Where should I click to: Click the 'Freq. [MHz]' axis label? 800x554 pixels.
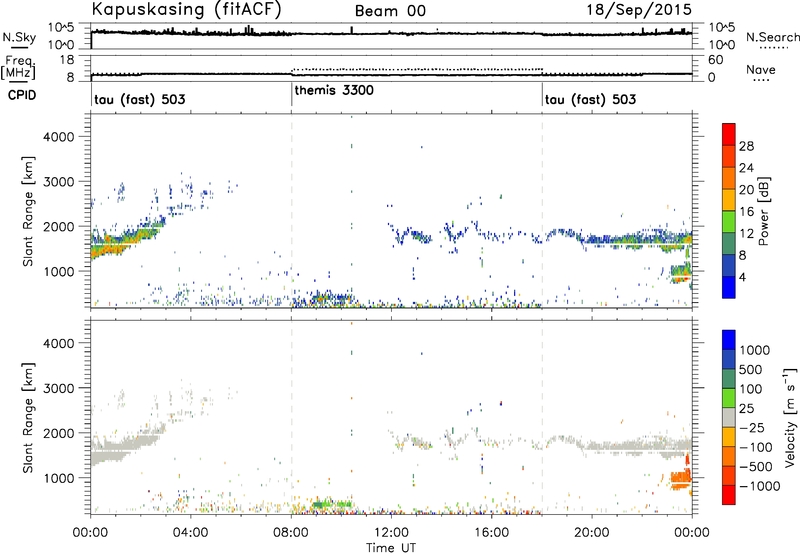tap(18, 67)
